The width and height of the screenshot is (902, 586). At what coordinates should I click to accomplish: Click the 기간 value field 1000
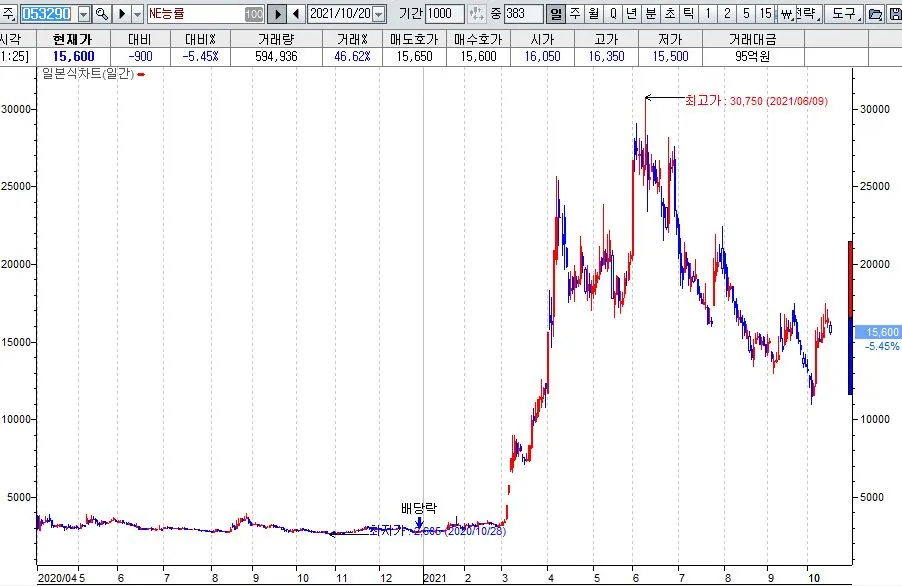[x=444, y=13]
